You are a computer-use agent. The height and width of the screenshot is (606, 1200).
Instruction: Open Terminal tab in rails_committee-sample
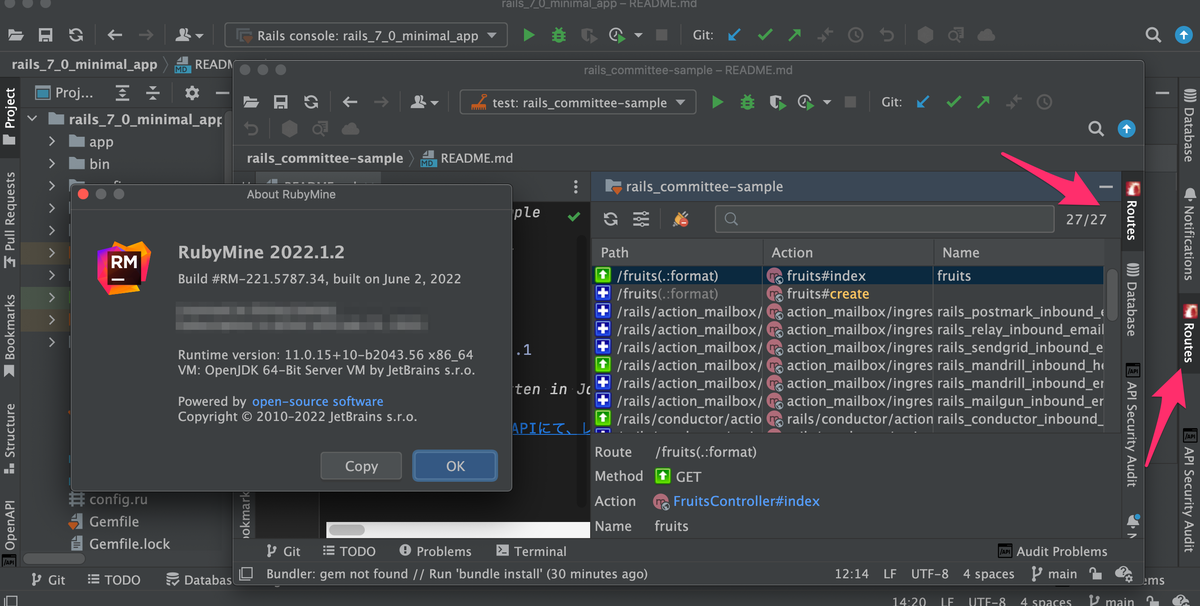[x=530, y=551]
